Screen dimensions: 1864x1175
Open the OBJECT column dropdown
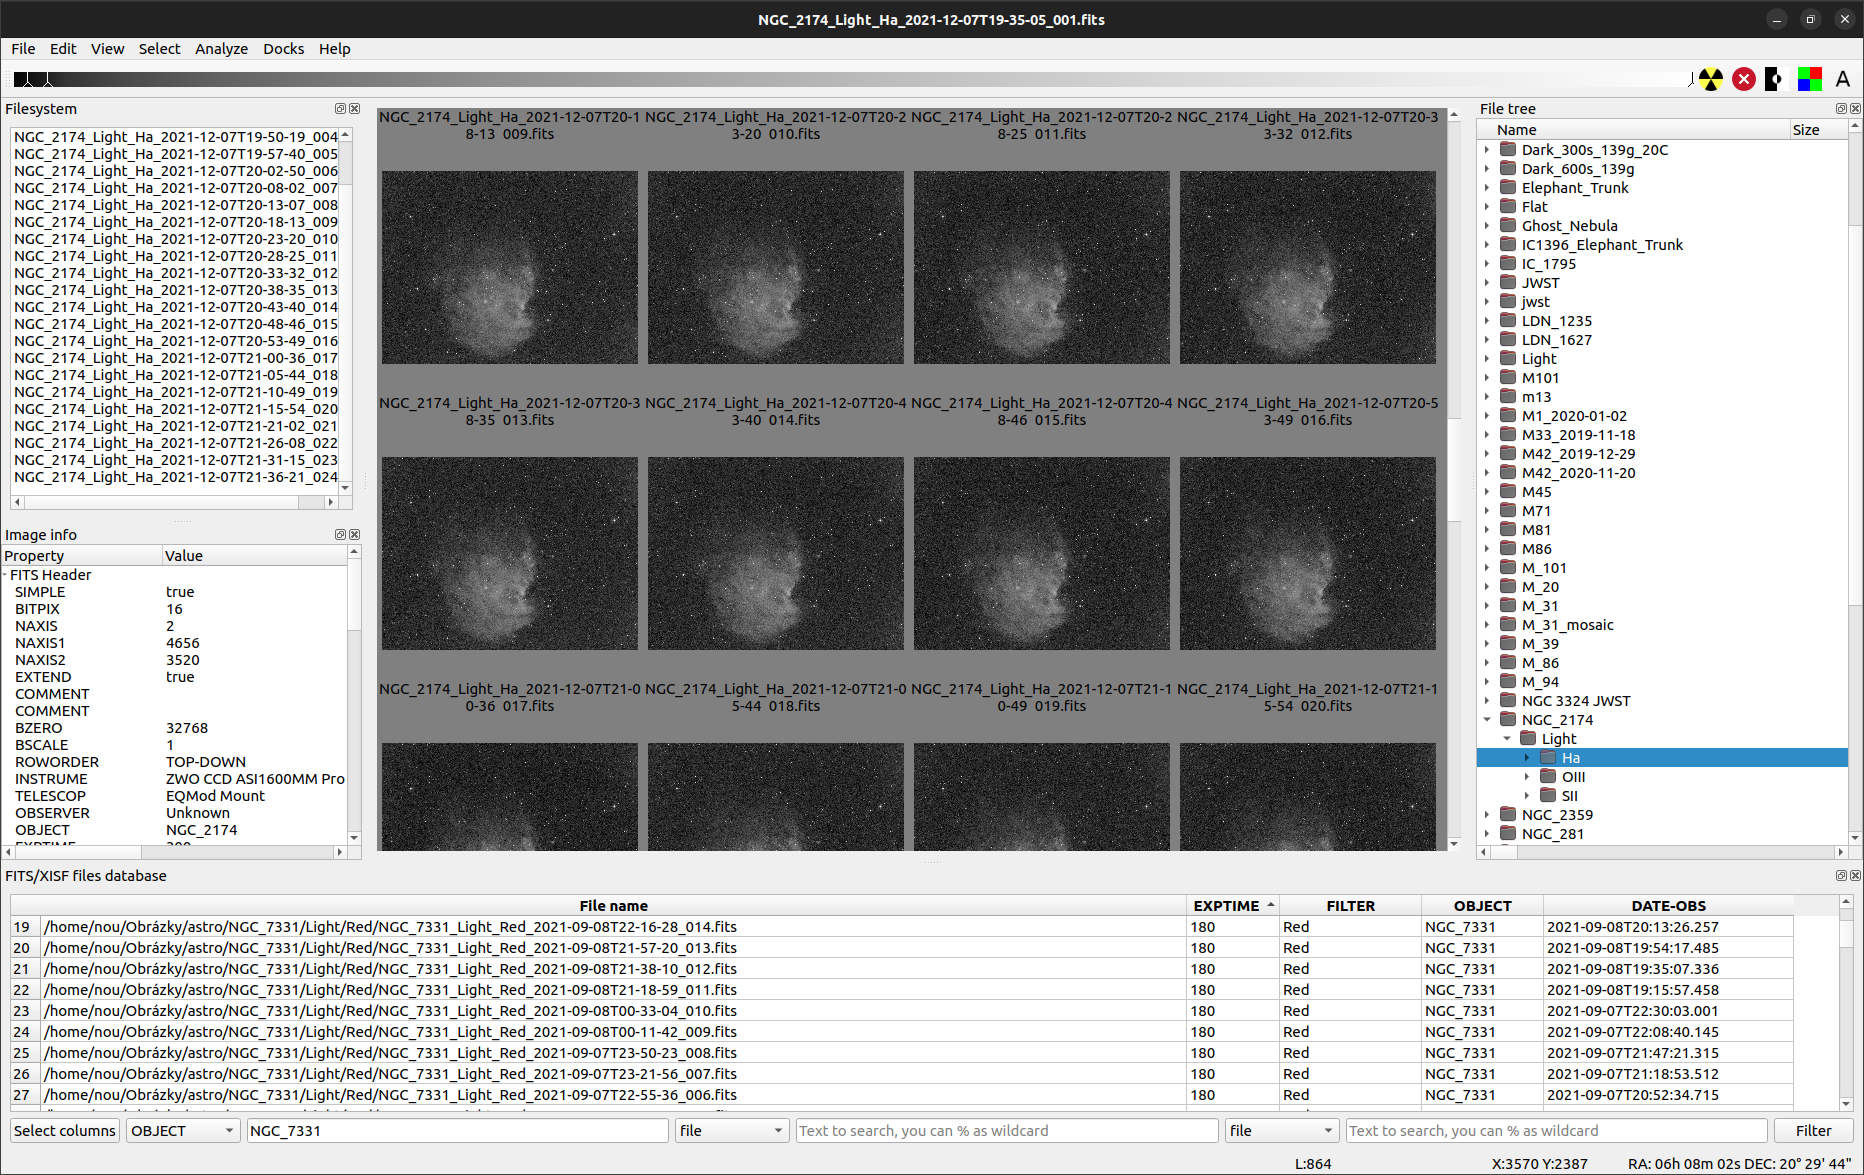pyautogui.click(x=182, y=1131)
